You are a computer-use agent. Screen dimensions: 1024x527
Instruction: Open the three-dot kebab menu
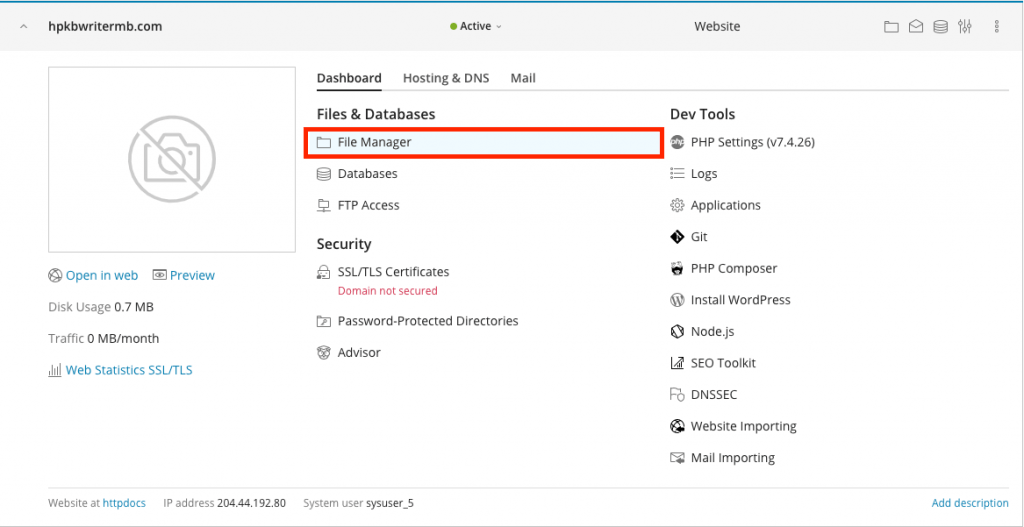point(997,27)
